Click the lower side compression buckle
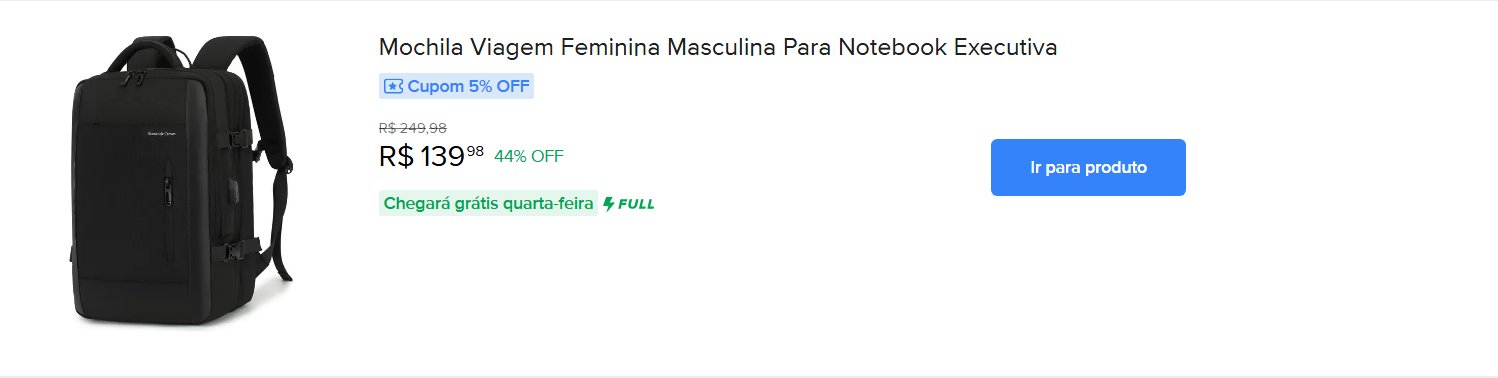The width and height of the screenshot is (1498, 378). pyautogui.click(x=237, y=250)
